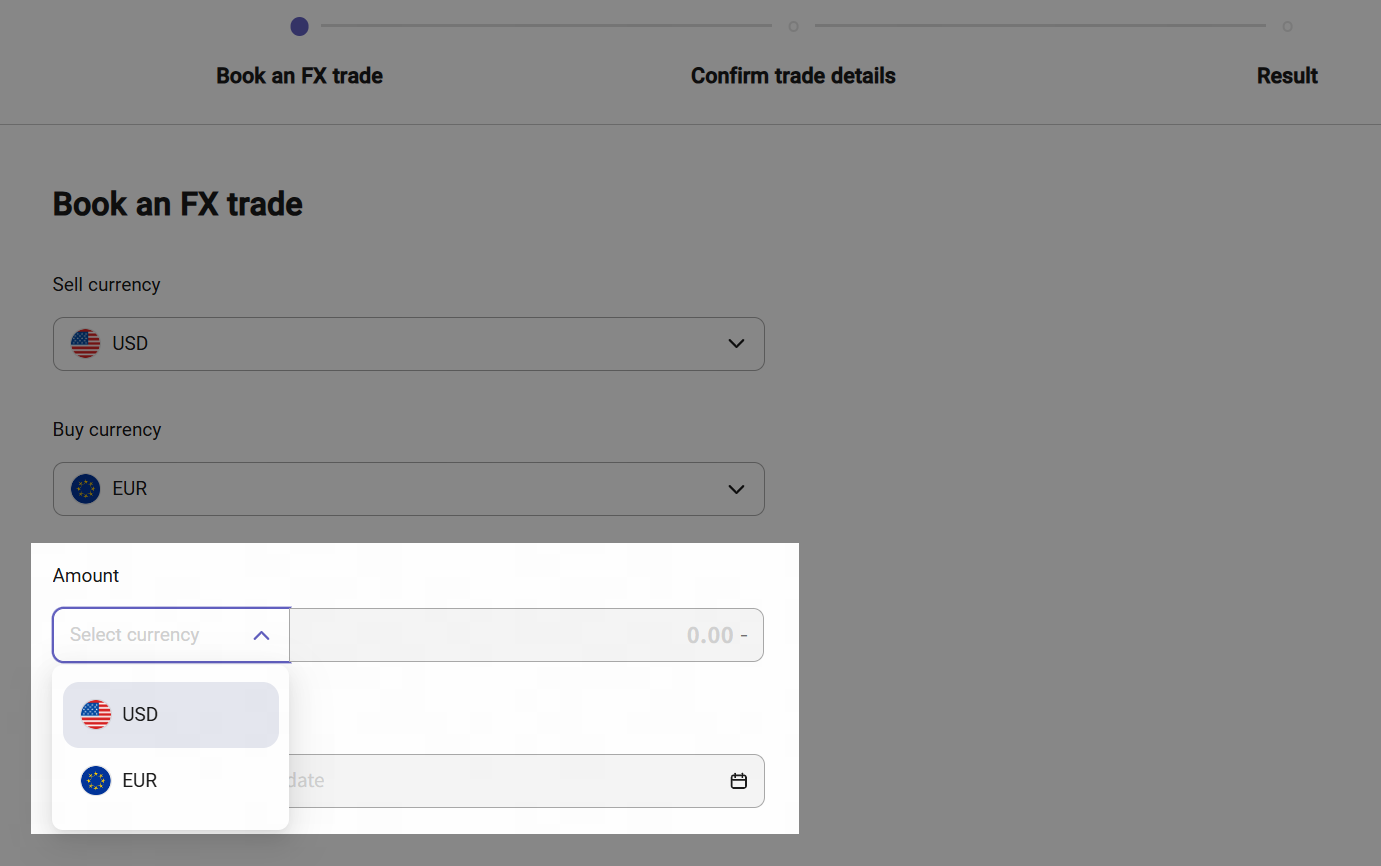Image resolution: width=1381 pixels, height=866 pixels.
Task: Click the US flag in Sell currency
Action: [x=86, y=344]
